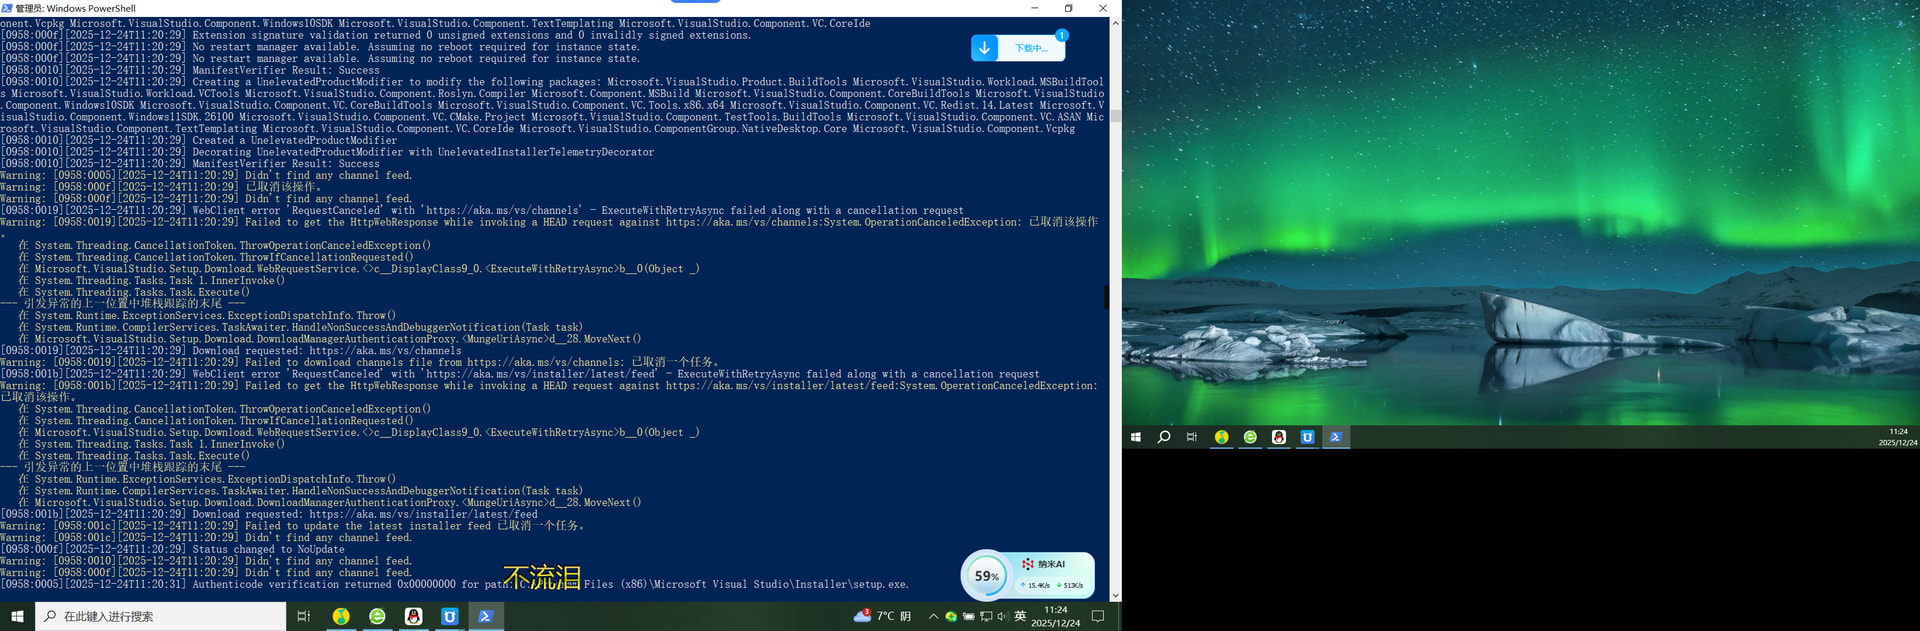Click the blue download arrow icon
The image size is (1920, 631).
tap(985, 48)
